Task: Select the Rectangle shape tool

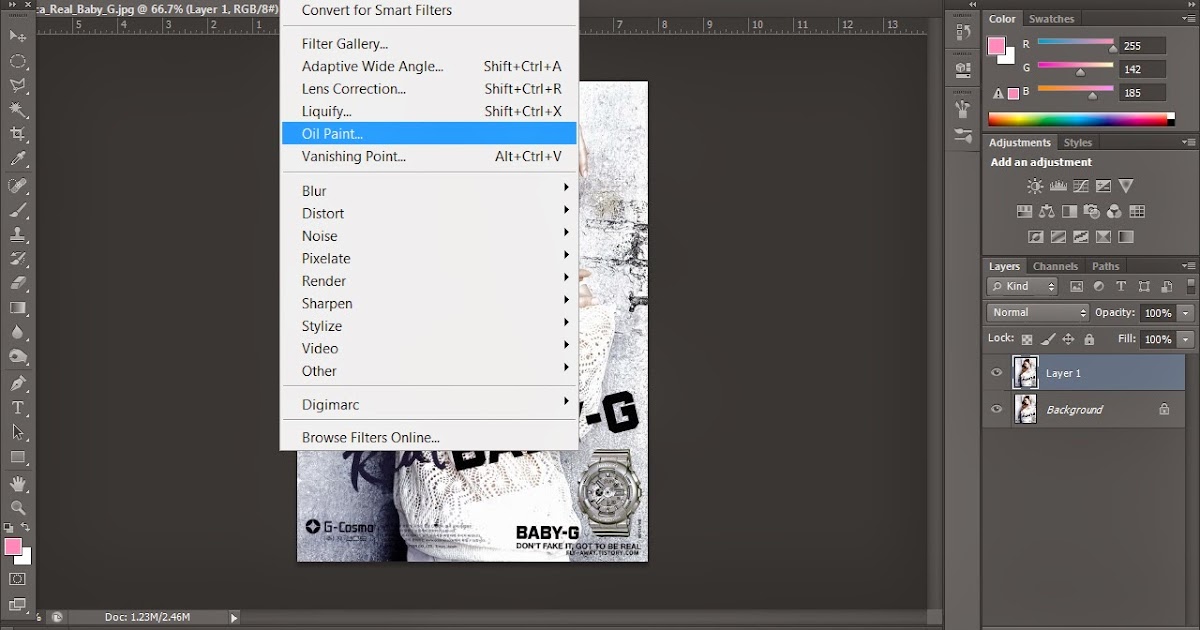Action: [x=18, y=457]
